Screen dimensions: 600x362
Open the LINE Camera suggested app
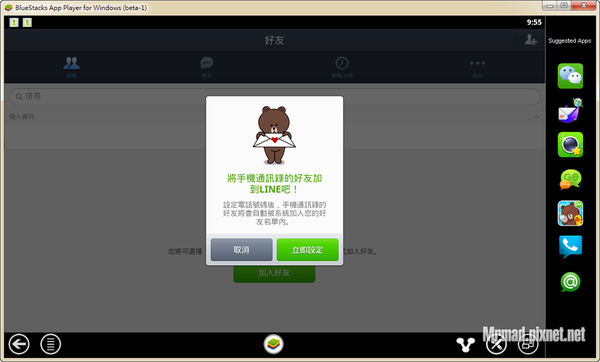tap(570, 145)
